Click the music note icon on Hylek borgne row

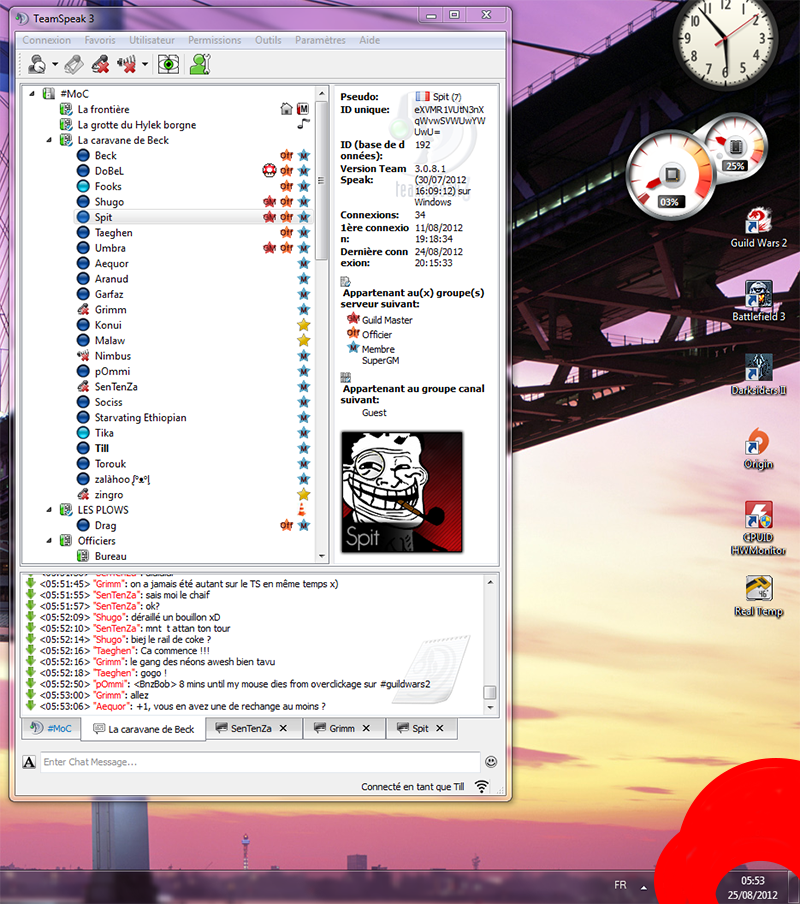tap(303, 124)
